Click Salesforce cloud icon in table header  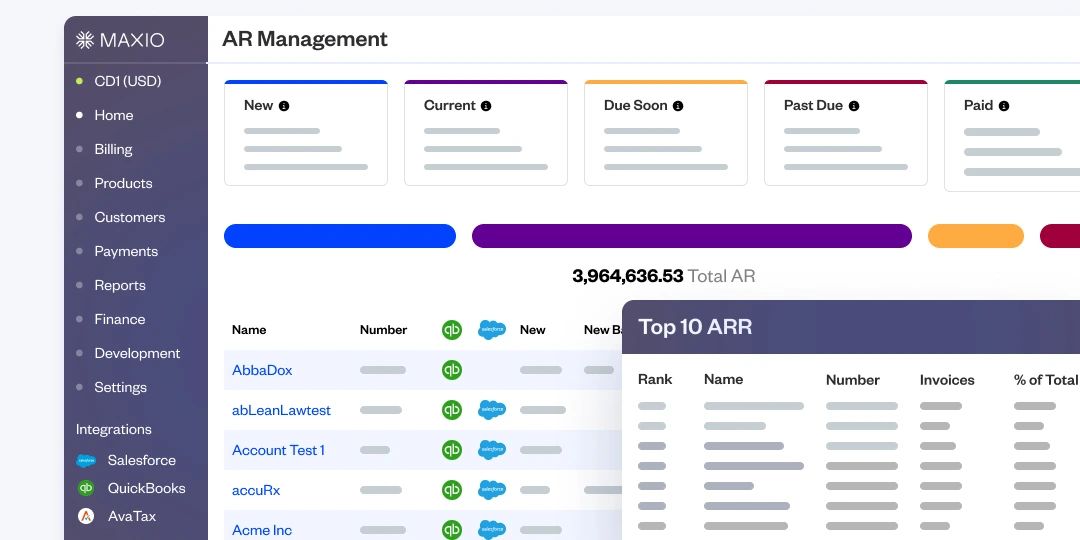492,330
